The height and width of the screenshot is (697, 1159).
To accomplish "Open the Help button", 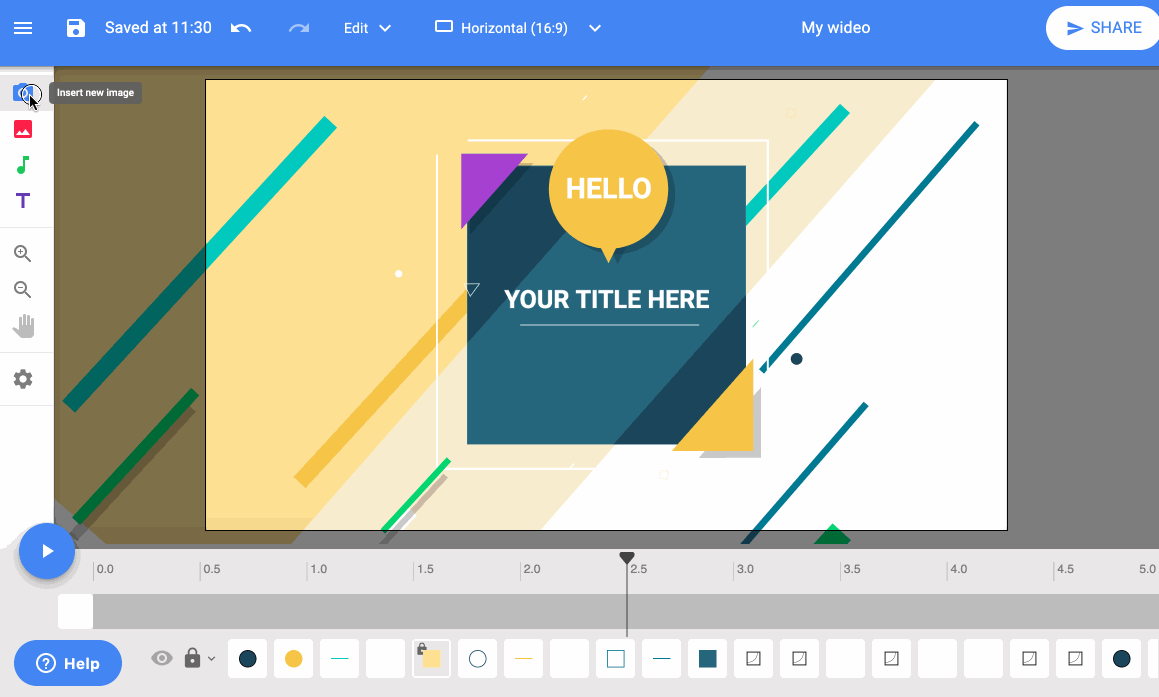I will [68, 663].
